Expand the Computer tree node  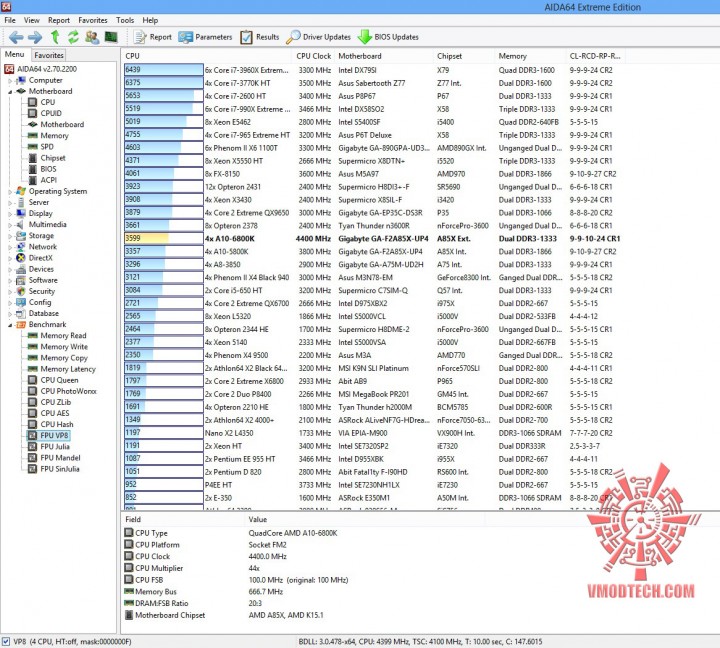point(10,80)
